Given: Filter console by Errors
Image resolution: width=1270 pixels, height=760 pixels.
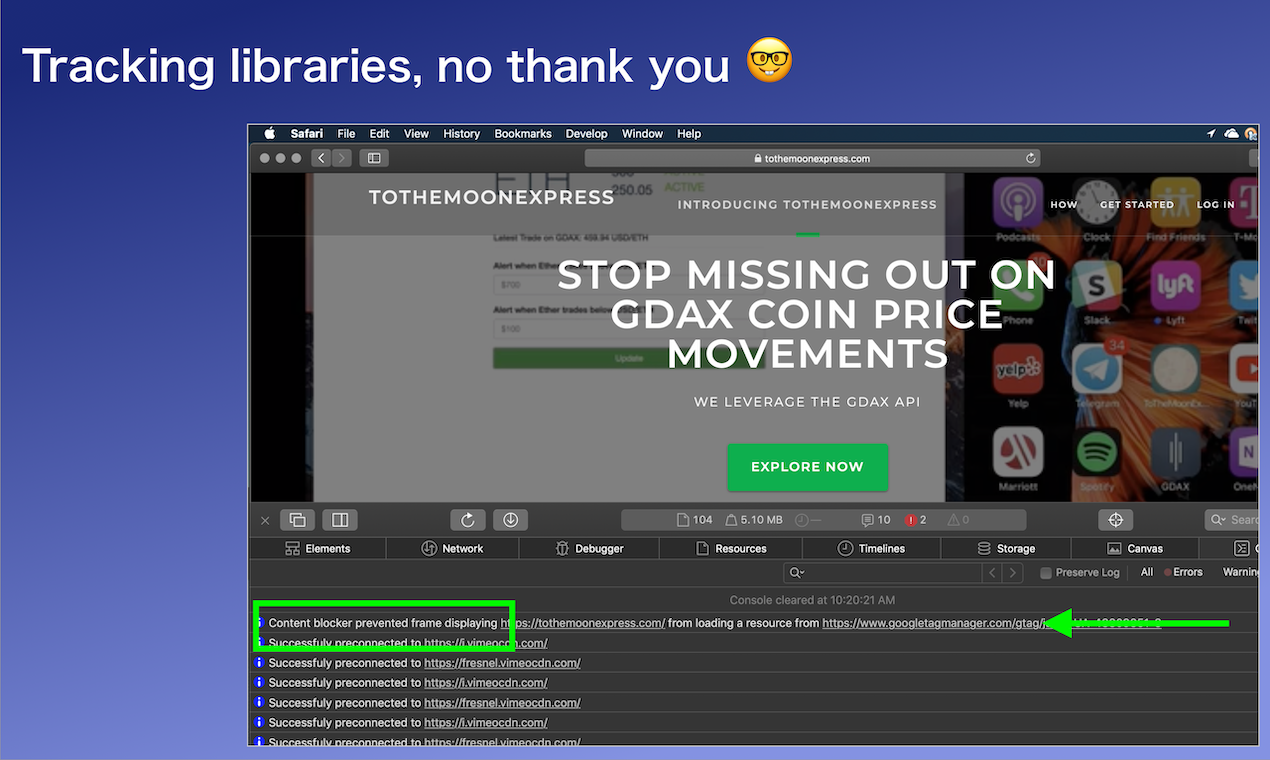Looking at the screenshot, I should (1182, 573).
